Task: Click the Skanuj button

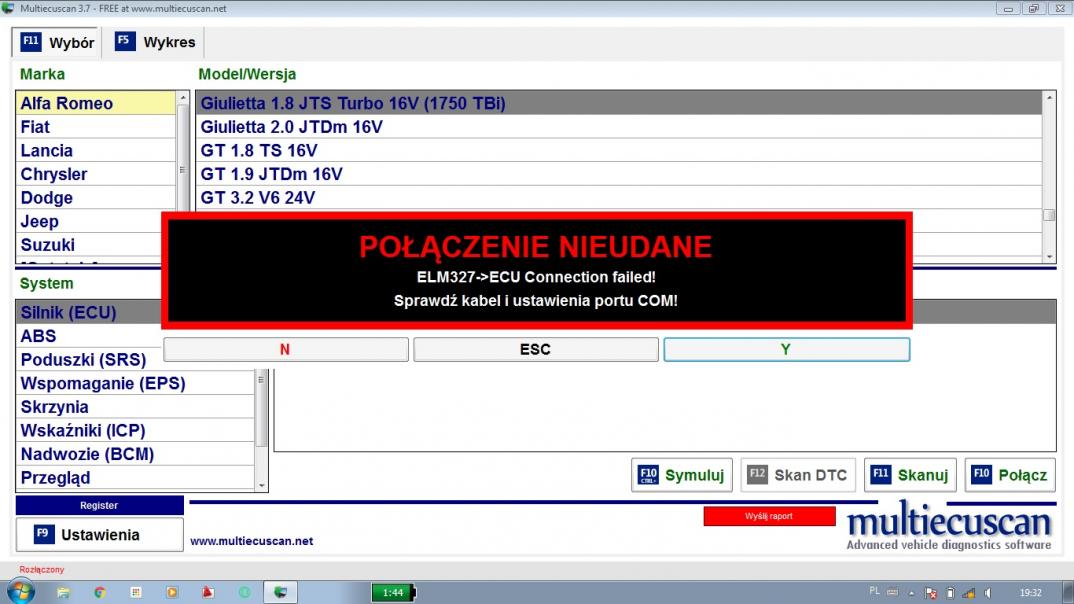Action: point(910,475)
